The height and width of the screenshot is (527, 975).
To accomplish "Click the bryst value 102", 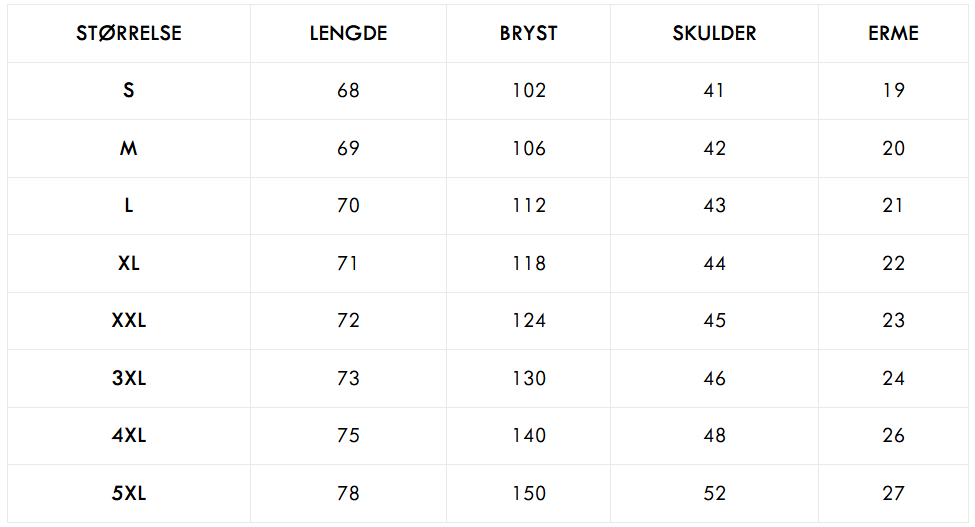I will tap(529, 91).
